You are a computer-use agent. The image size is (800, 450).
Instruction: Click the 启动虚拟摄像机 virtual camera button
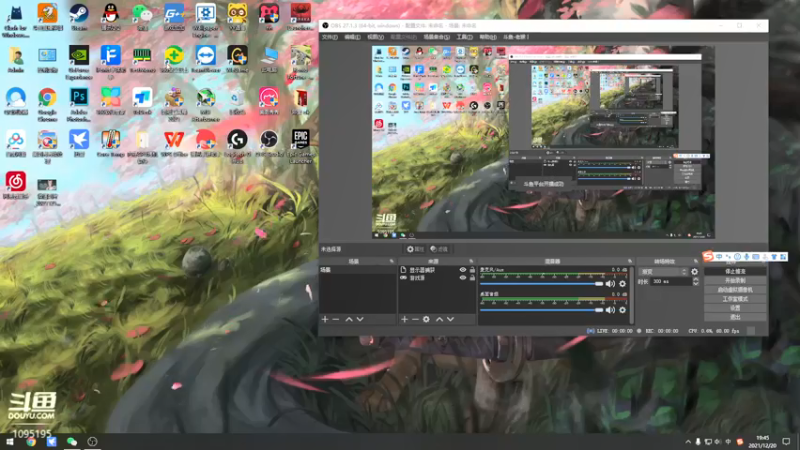[735, 290]
